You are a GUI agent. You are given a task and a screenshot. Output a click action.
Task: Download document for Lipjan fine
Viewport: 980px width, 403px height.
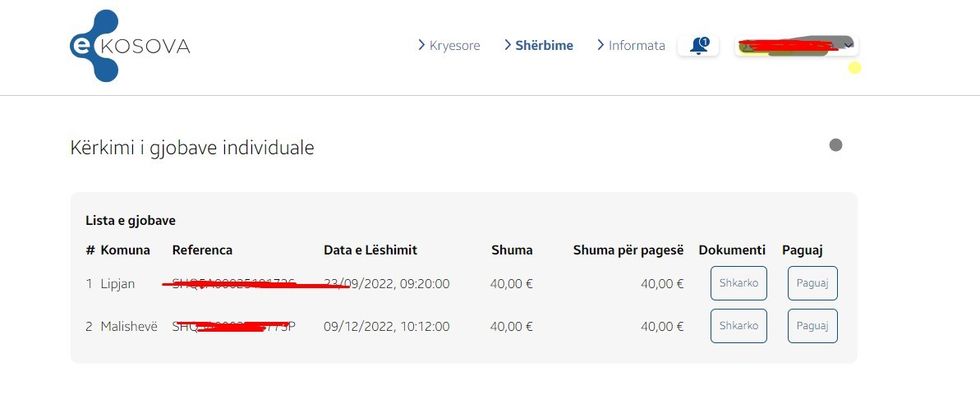click(x=738, y=283)
